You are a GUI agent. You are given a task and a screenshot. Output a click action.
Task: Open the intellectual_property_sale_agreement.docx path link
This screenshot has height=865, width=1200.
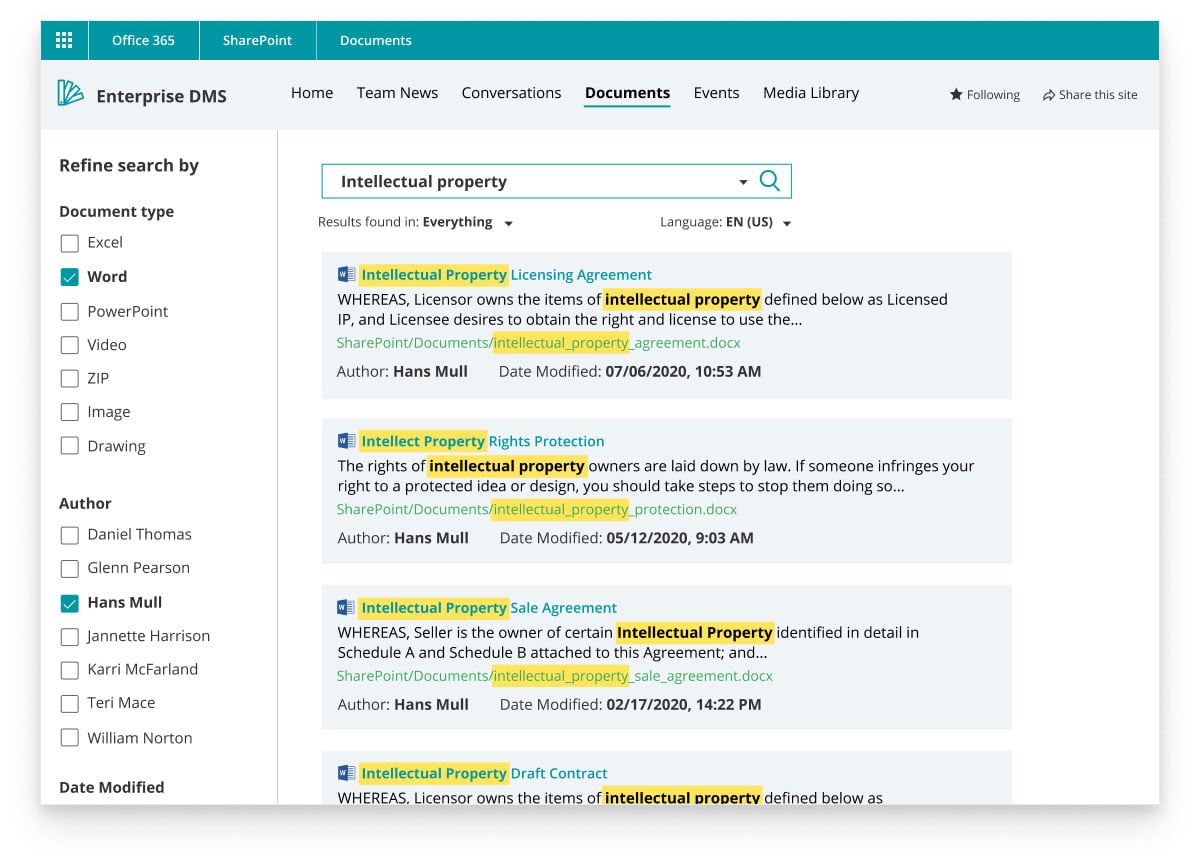554,676
